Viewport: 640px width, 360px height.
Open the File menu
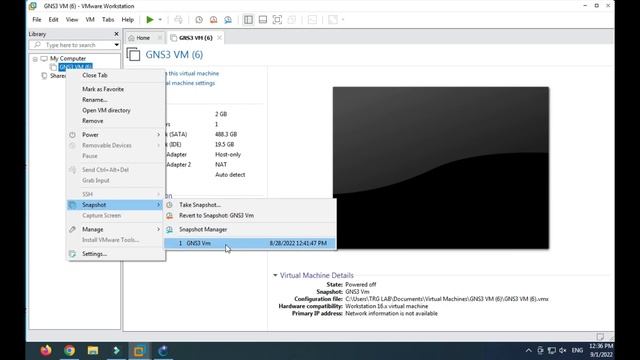coord(37,20)
